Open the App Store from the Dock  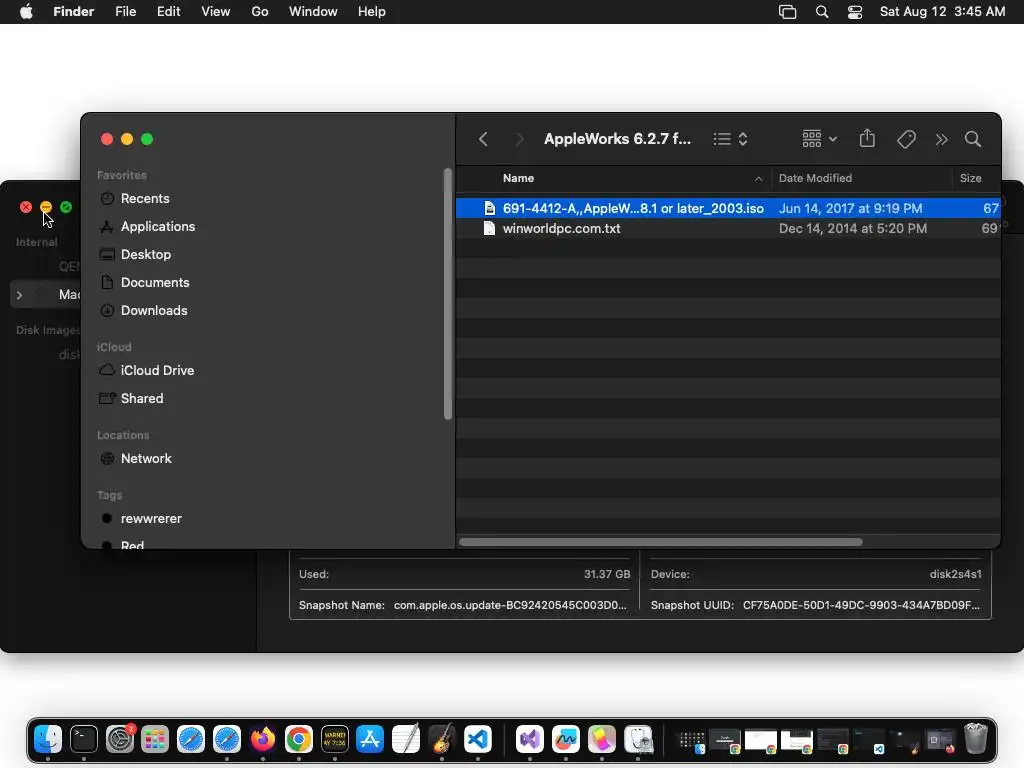(x=370, y=739)
